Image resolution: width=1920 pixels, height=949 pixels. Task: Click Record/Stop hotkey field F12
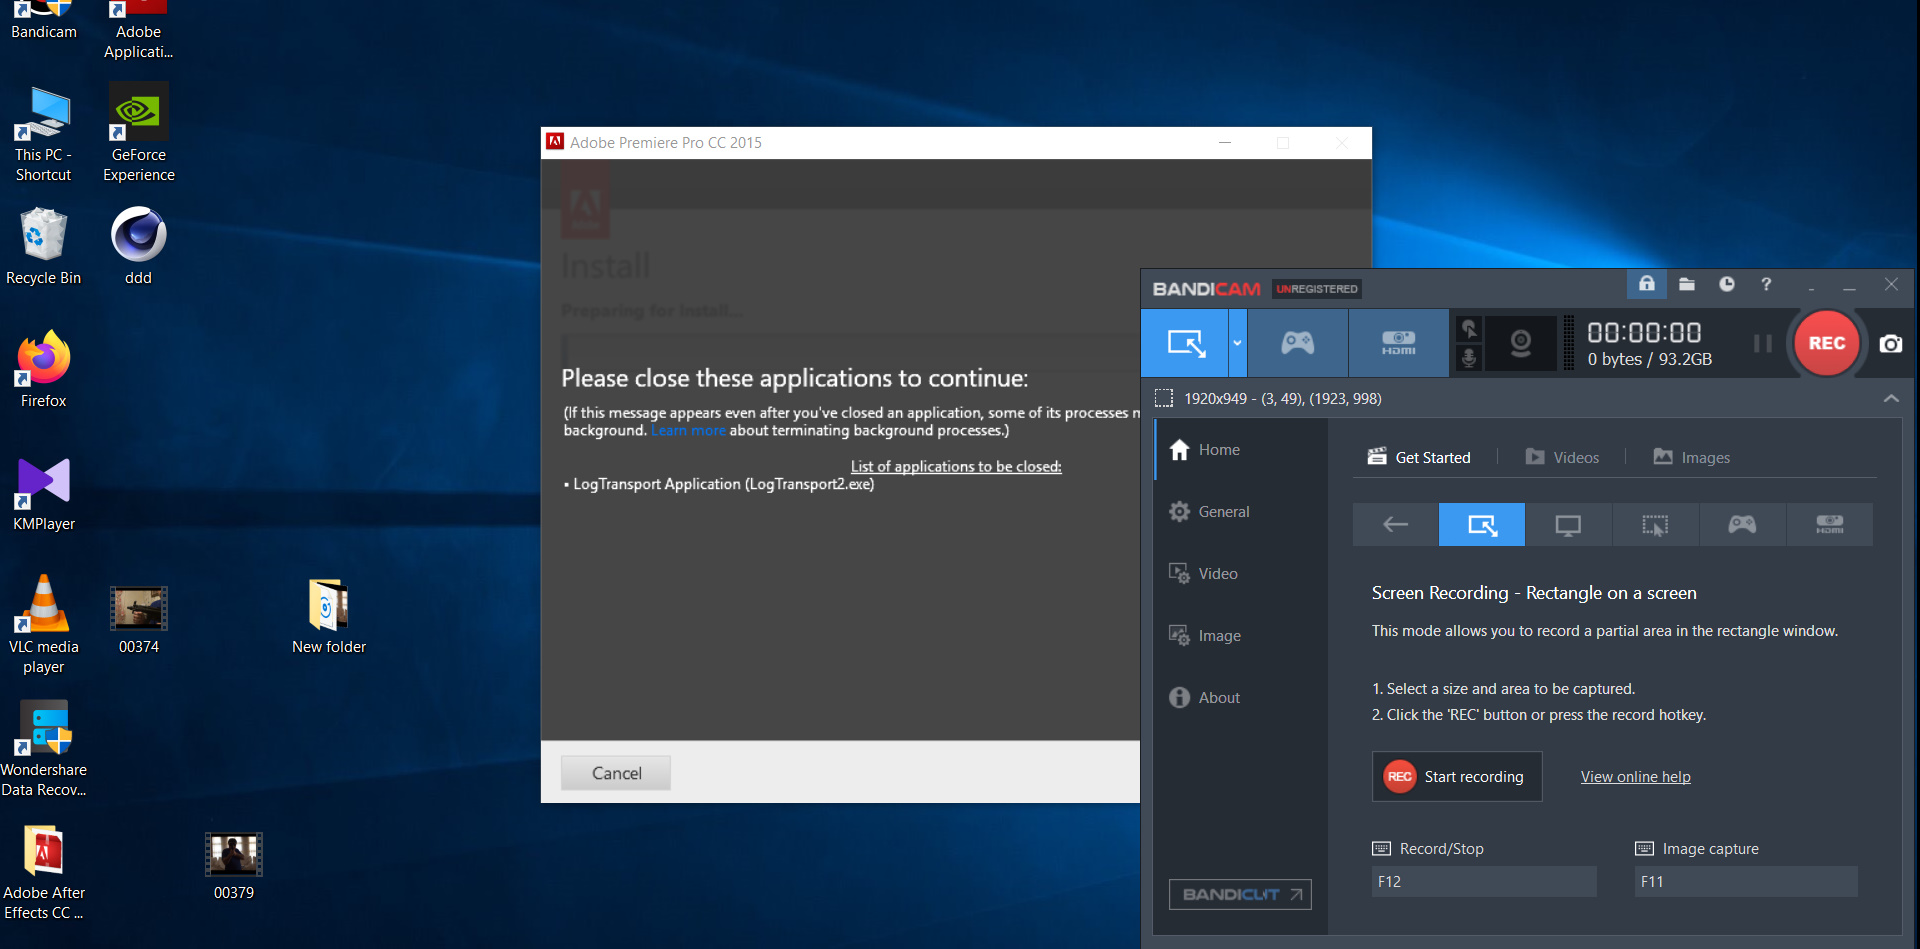point(1484,882)
